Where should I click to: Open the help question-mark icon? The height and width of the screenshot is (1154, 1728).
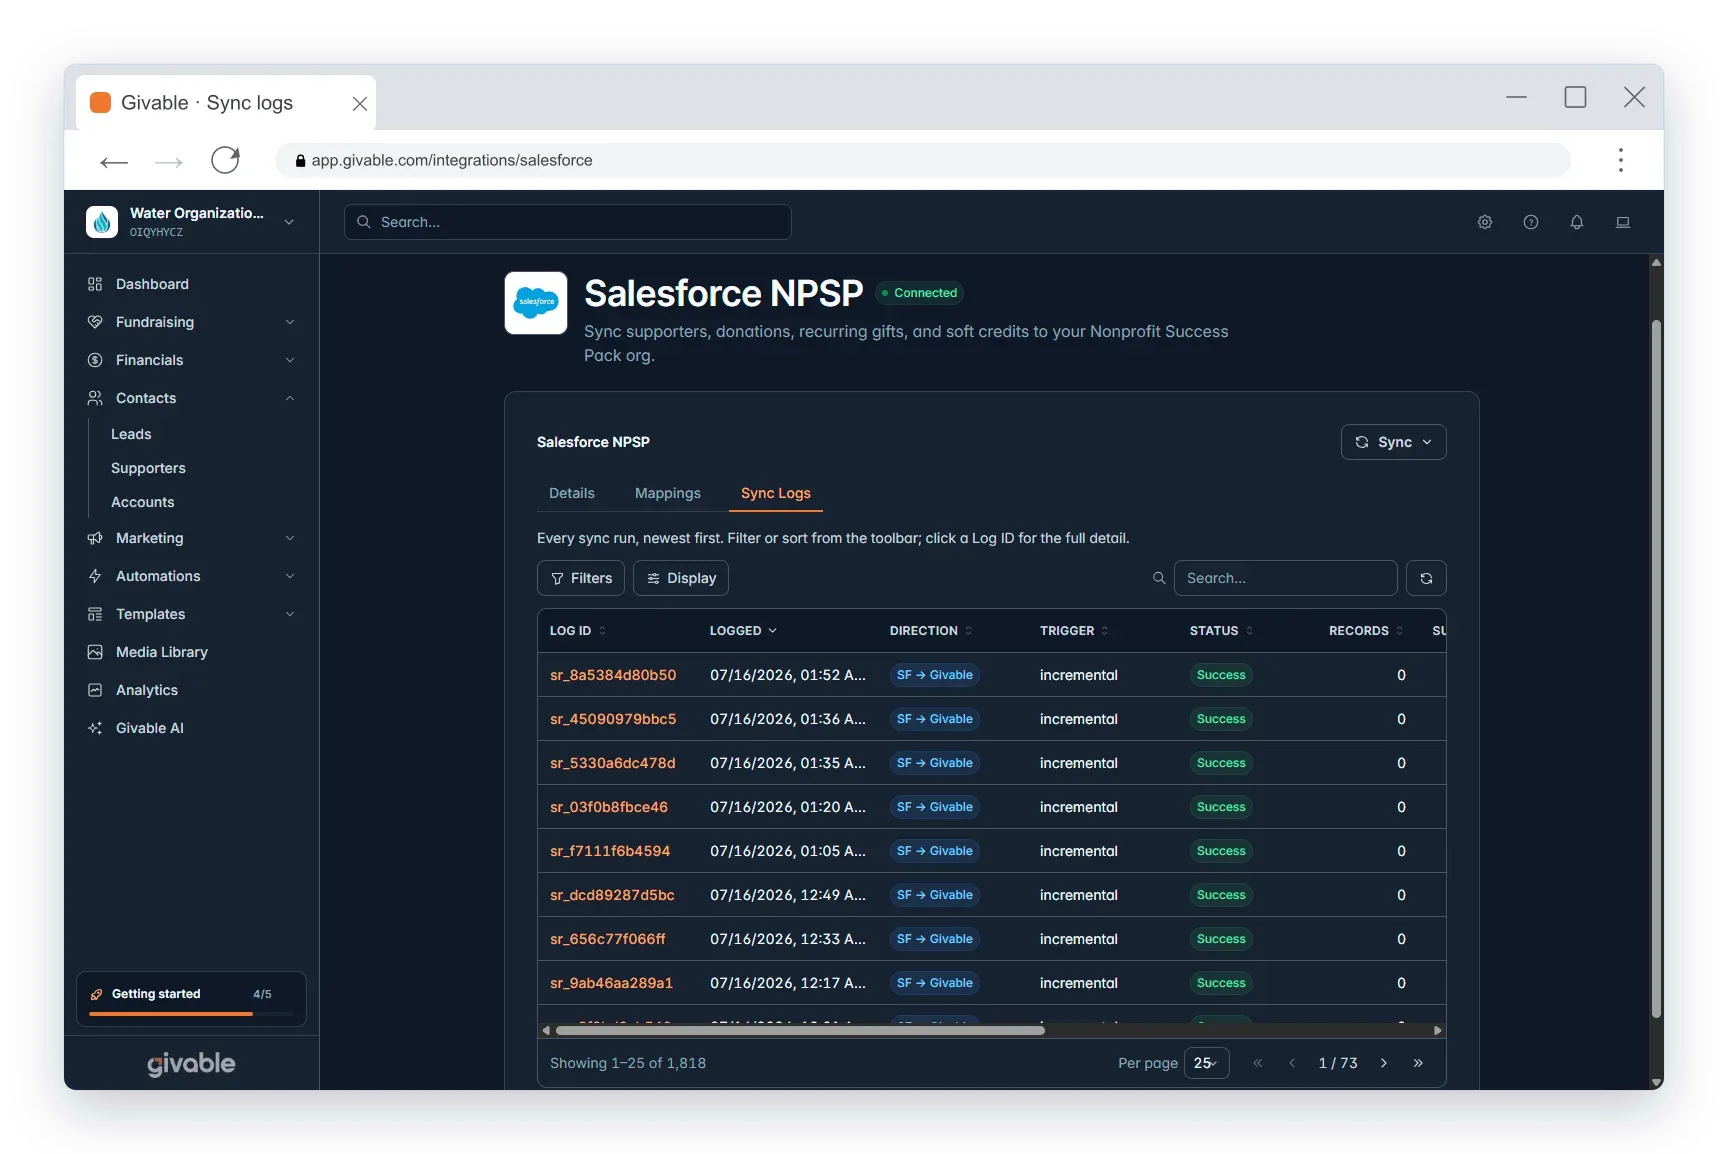pos(1531,222)
